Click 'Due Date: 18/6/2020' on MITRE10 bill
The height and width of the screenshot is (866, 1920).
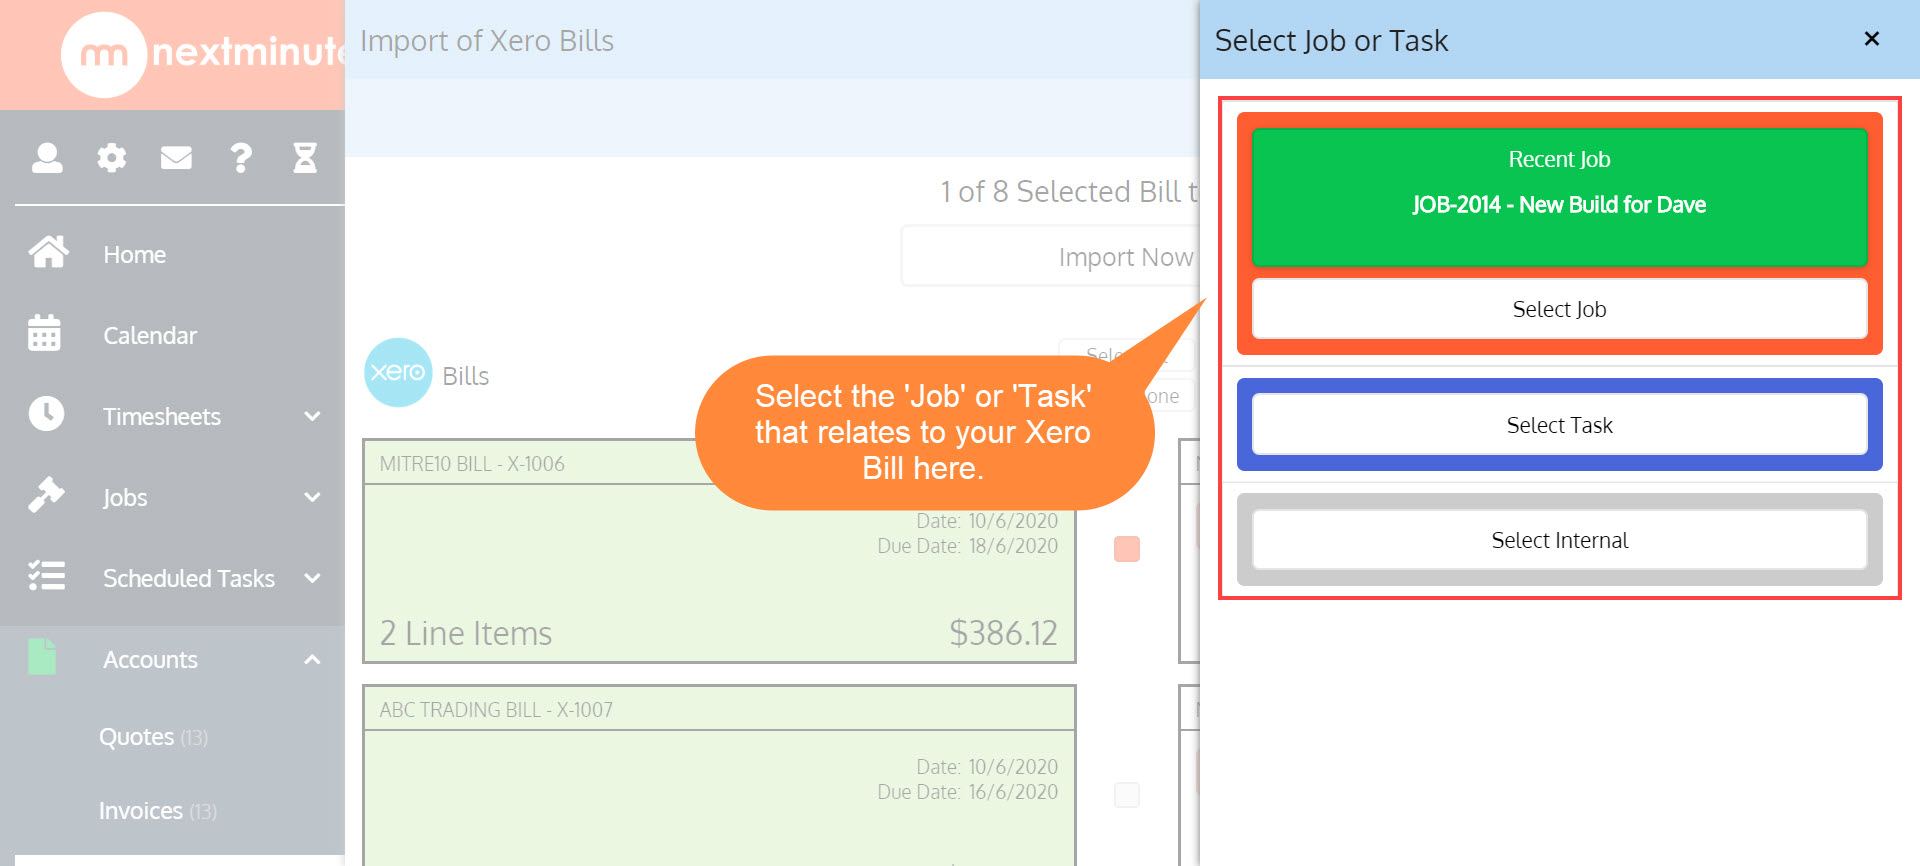[967, 546]
